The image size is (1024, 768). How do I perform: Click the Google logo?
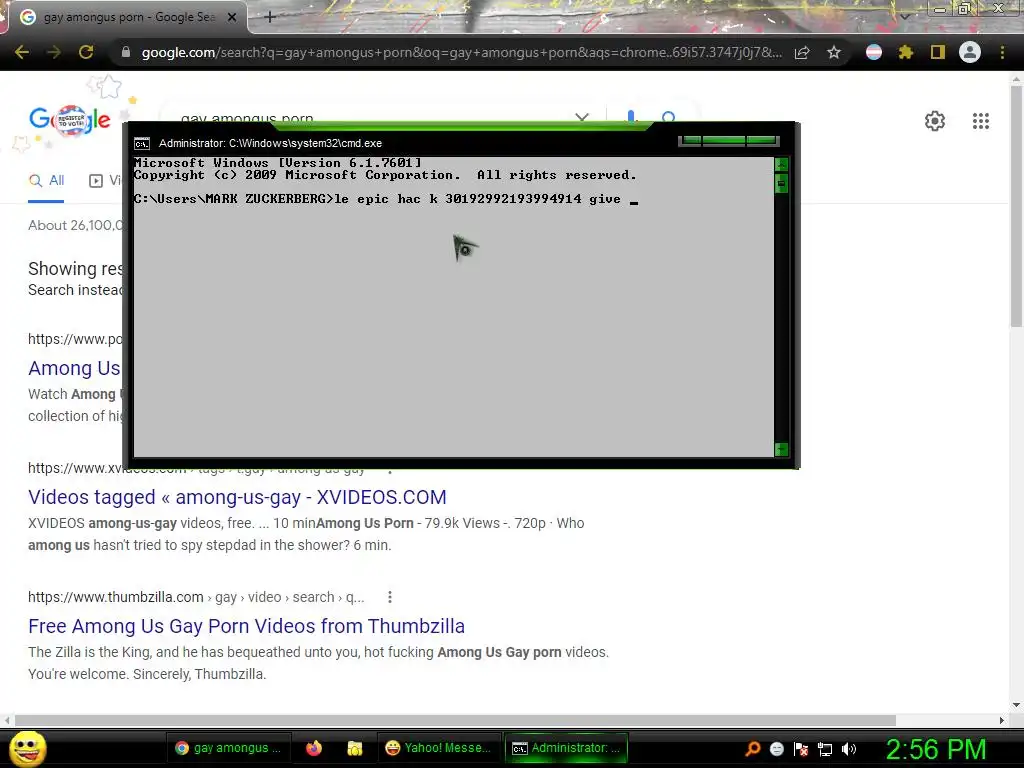point(69,120)
